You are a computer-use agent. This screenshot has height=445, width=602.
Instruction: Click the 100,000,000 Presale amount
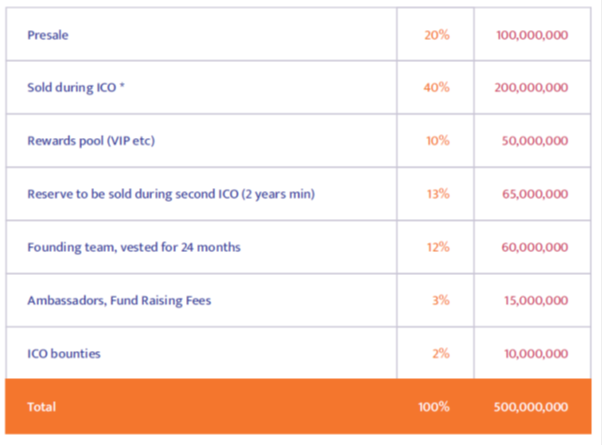[532, 35]
